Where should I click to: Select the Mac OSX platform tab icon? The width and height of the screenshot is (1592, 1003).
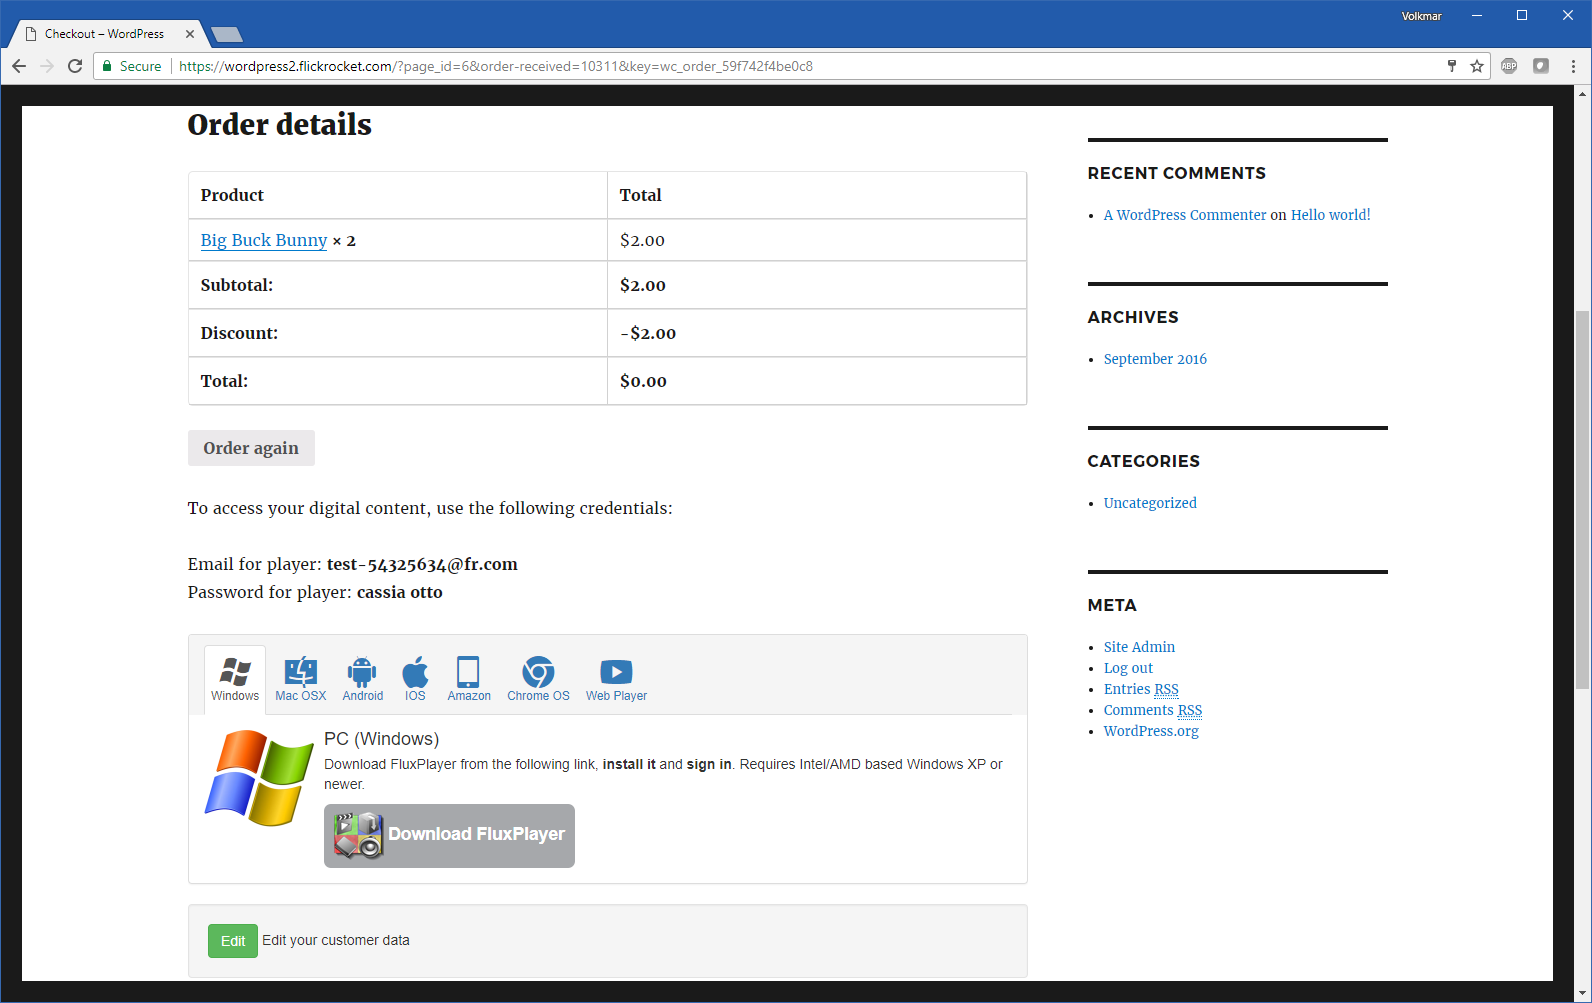pyautogui.click(x=300, y=678)
